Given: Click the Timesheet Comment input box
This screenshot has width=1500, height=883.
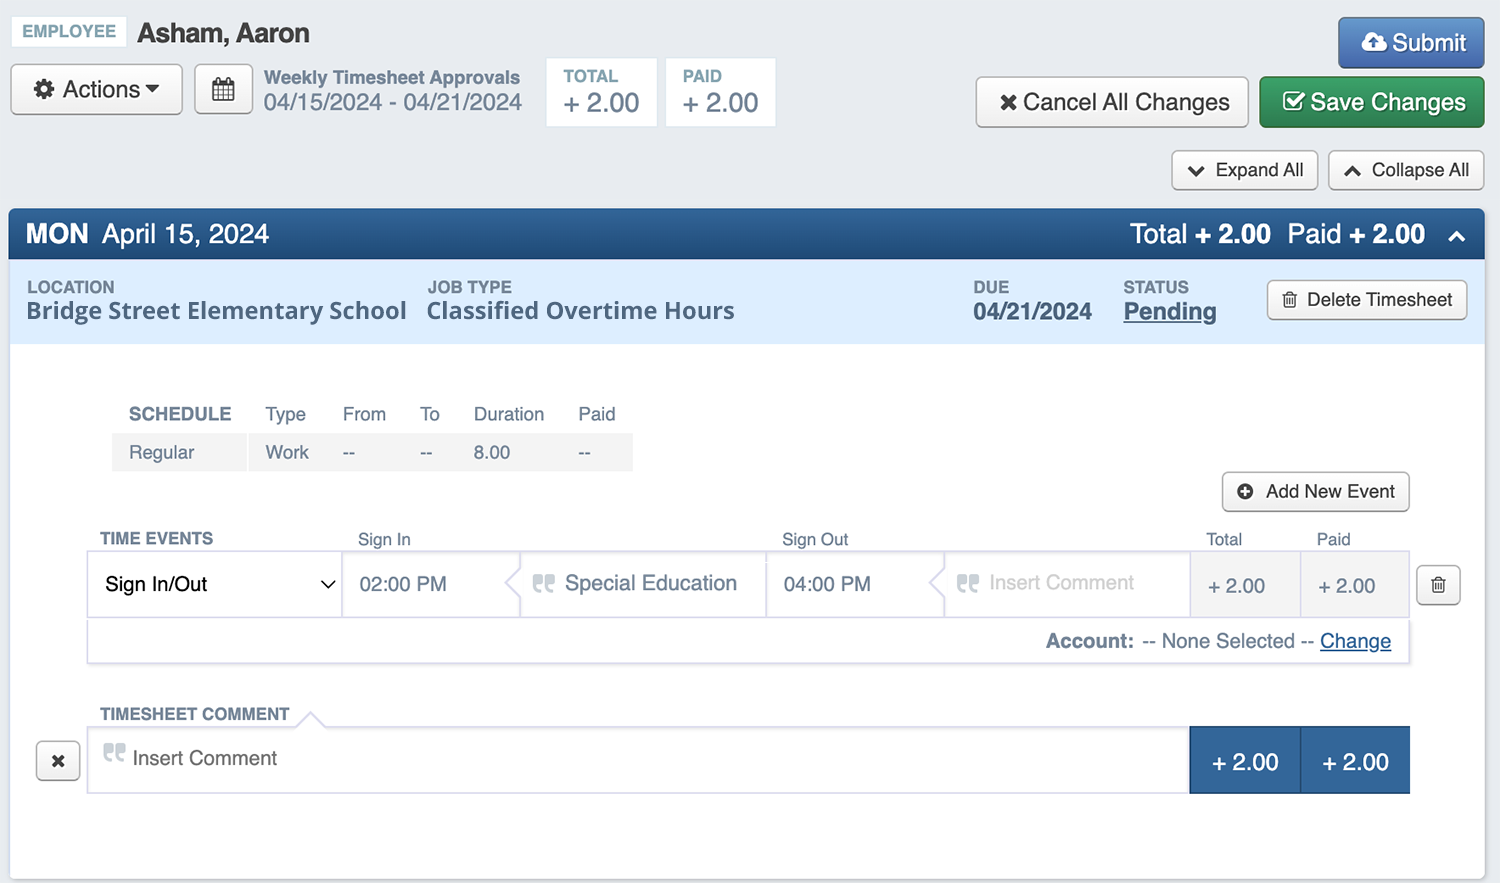Looking at the screenshot, I should (x=500, y=759).
